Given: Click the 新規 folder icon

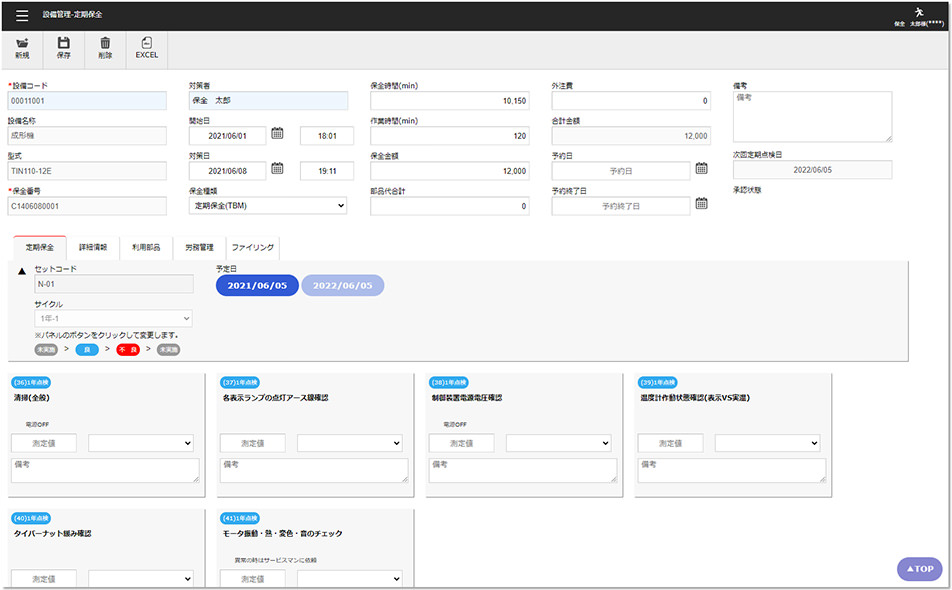Looking at the screenshot, I should tap(22, 43).
